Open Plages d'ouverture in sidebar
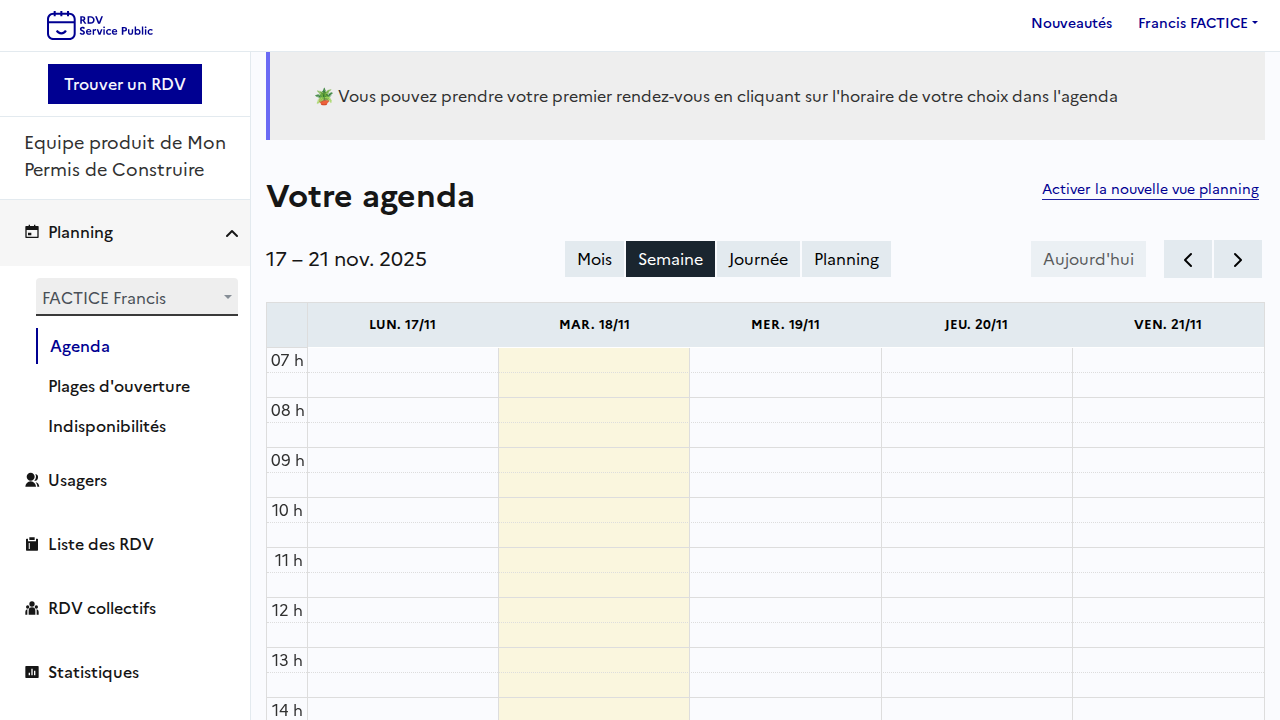 click(119, 386)
